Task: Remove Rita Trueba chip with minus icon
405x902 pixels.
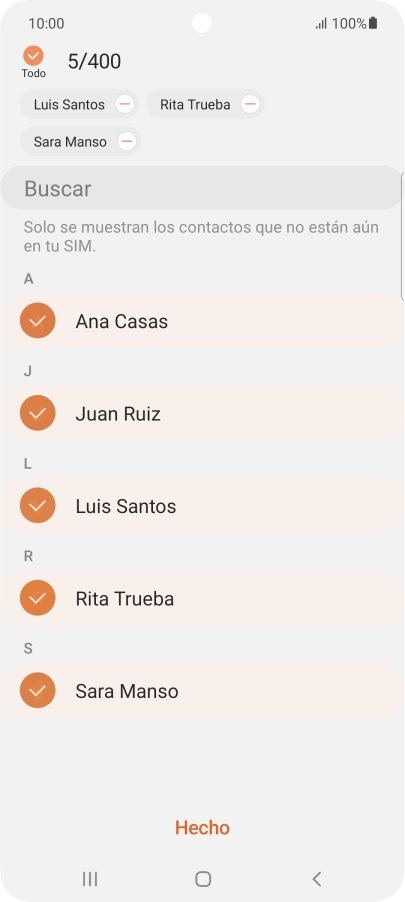Action: [250, 104]
